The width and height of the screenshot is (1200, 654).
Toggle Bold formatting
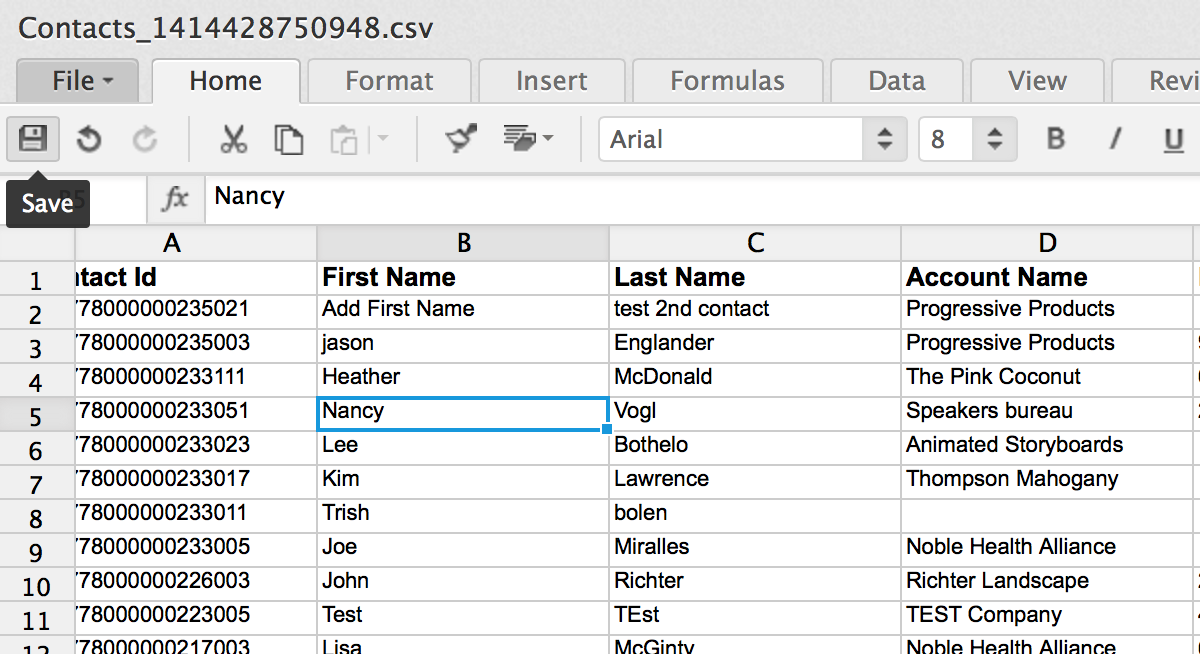pyautogui.click(x=1055, y=139)
